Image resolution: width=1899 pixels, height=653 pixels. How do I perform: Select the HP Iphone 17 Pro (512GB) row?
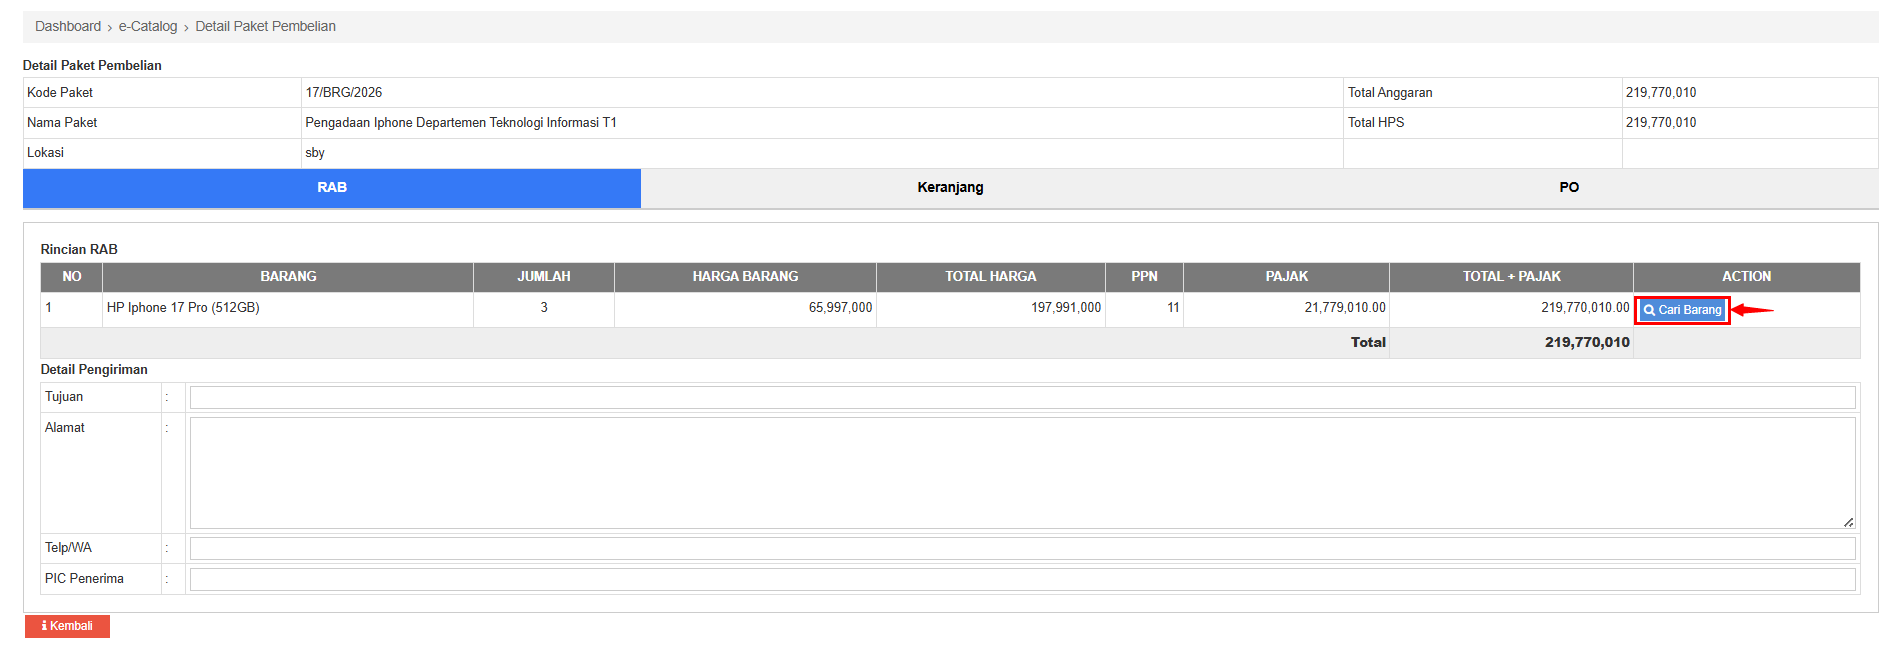point(183,308)
